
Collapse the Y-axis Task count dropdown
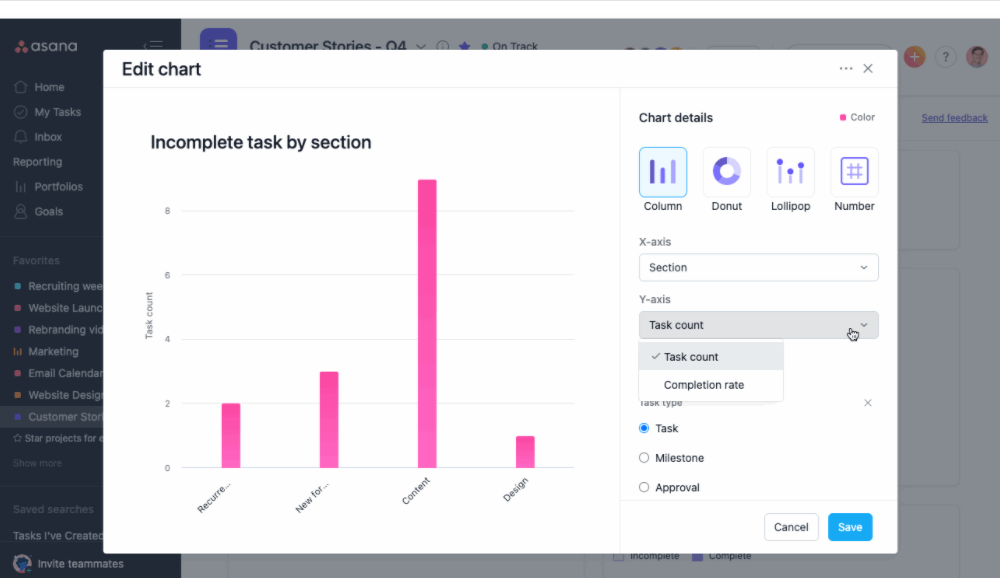click(758, 325)
